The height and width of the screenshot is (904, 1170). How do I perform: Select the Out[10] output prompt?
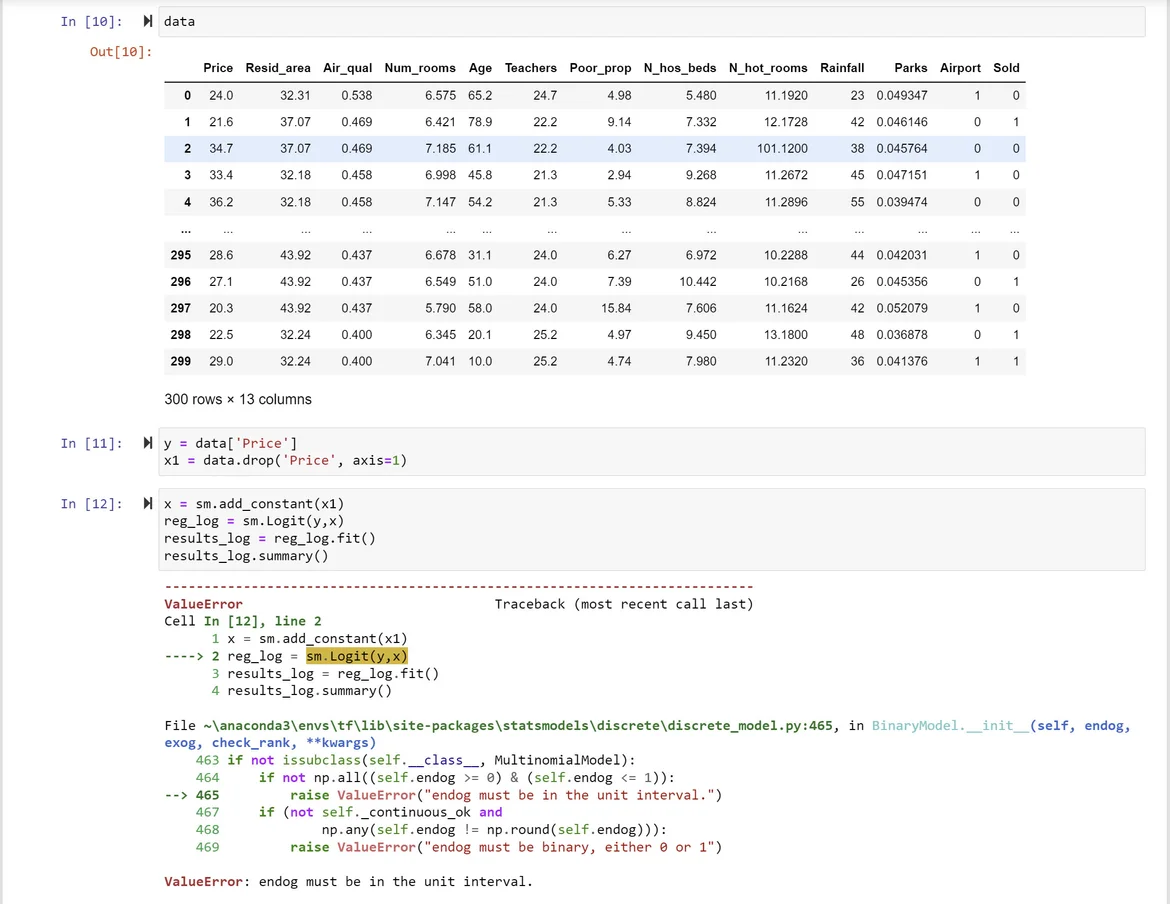click(x=120, y=51)
